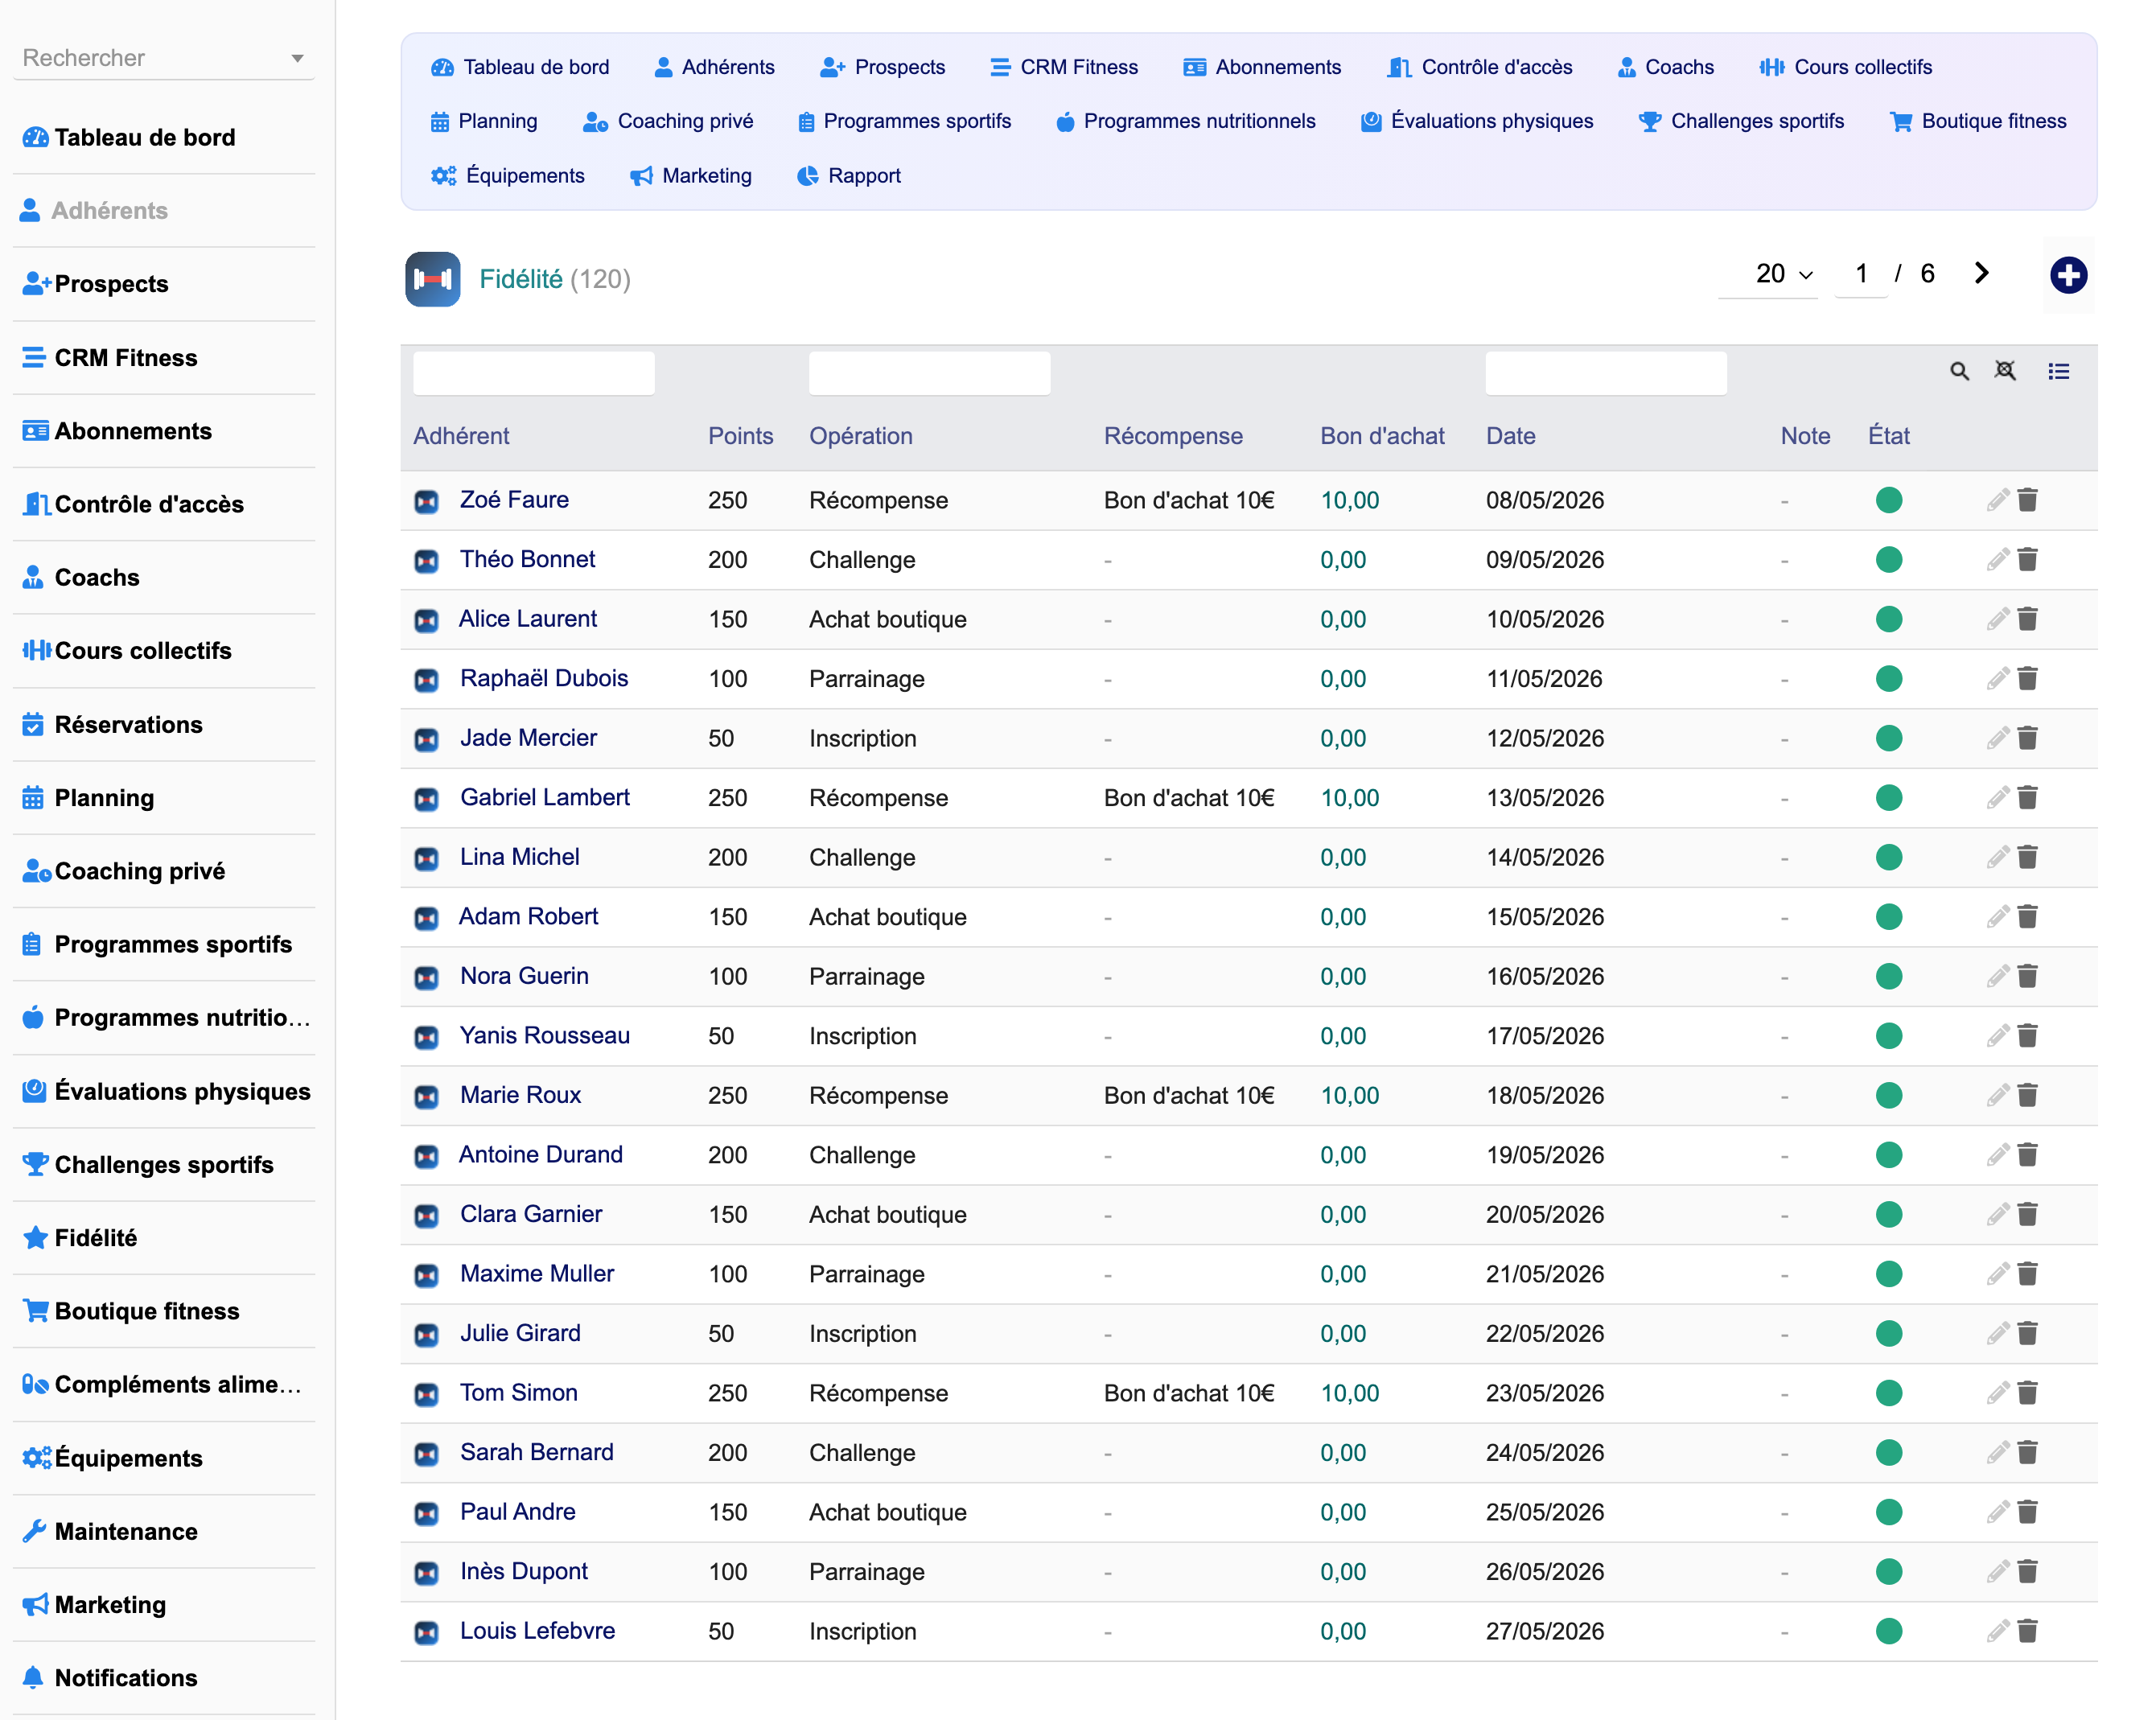This screenshot has height=1720, width=2156.
Task: Click the clear-search crossed magnifier icon
Action: tap(2005, 371)
